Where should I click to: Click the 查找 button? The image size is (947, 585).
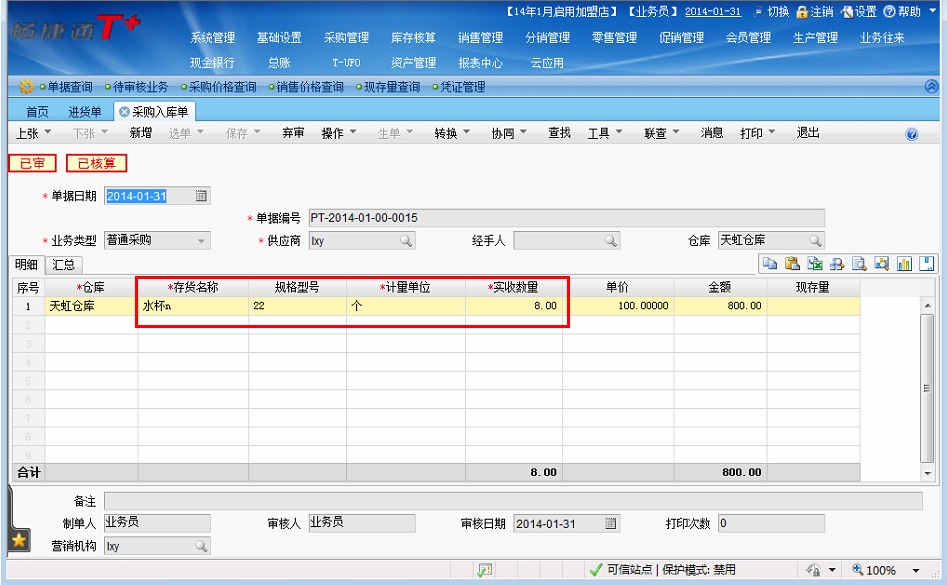coord(559,133)
